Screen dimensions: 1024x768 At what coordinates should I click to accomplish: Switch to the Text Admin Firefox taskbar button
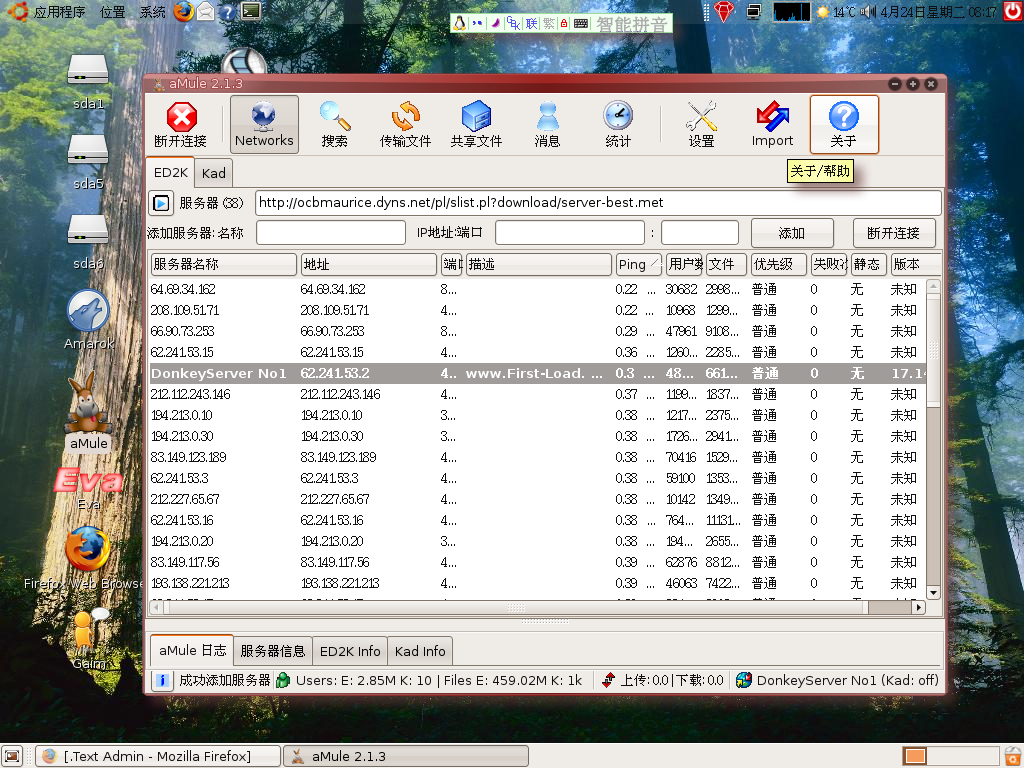pos(157,756)
